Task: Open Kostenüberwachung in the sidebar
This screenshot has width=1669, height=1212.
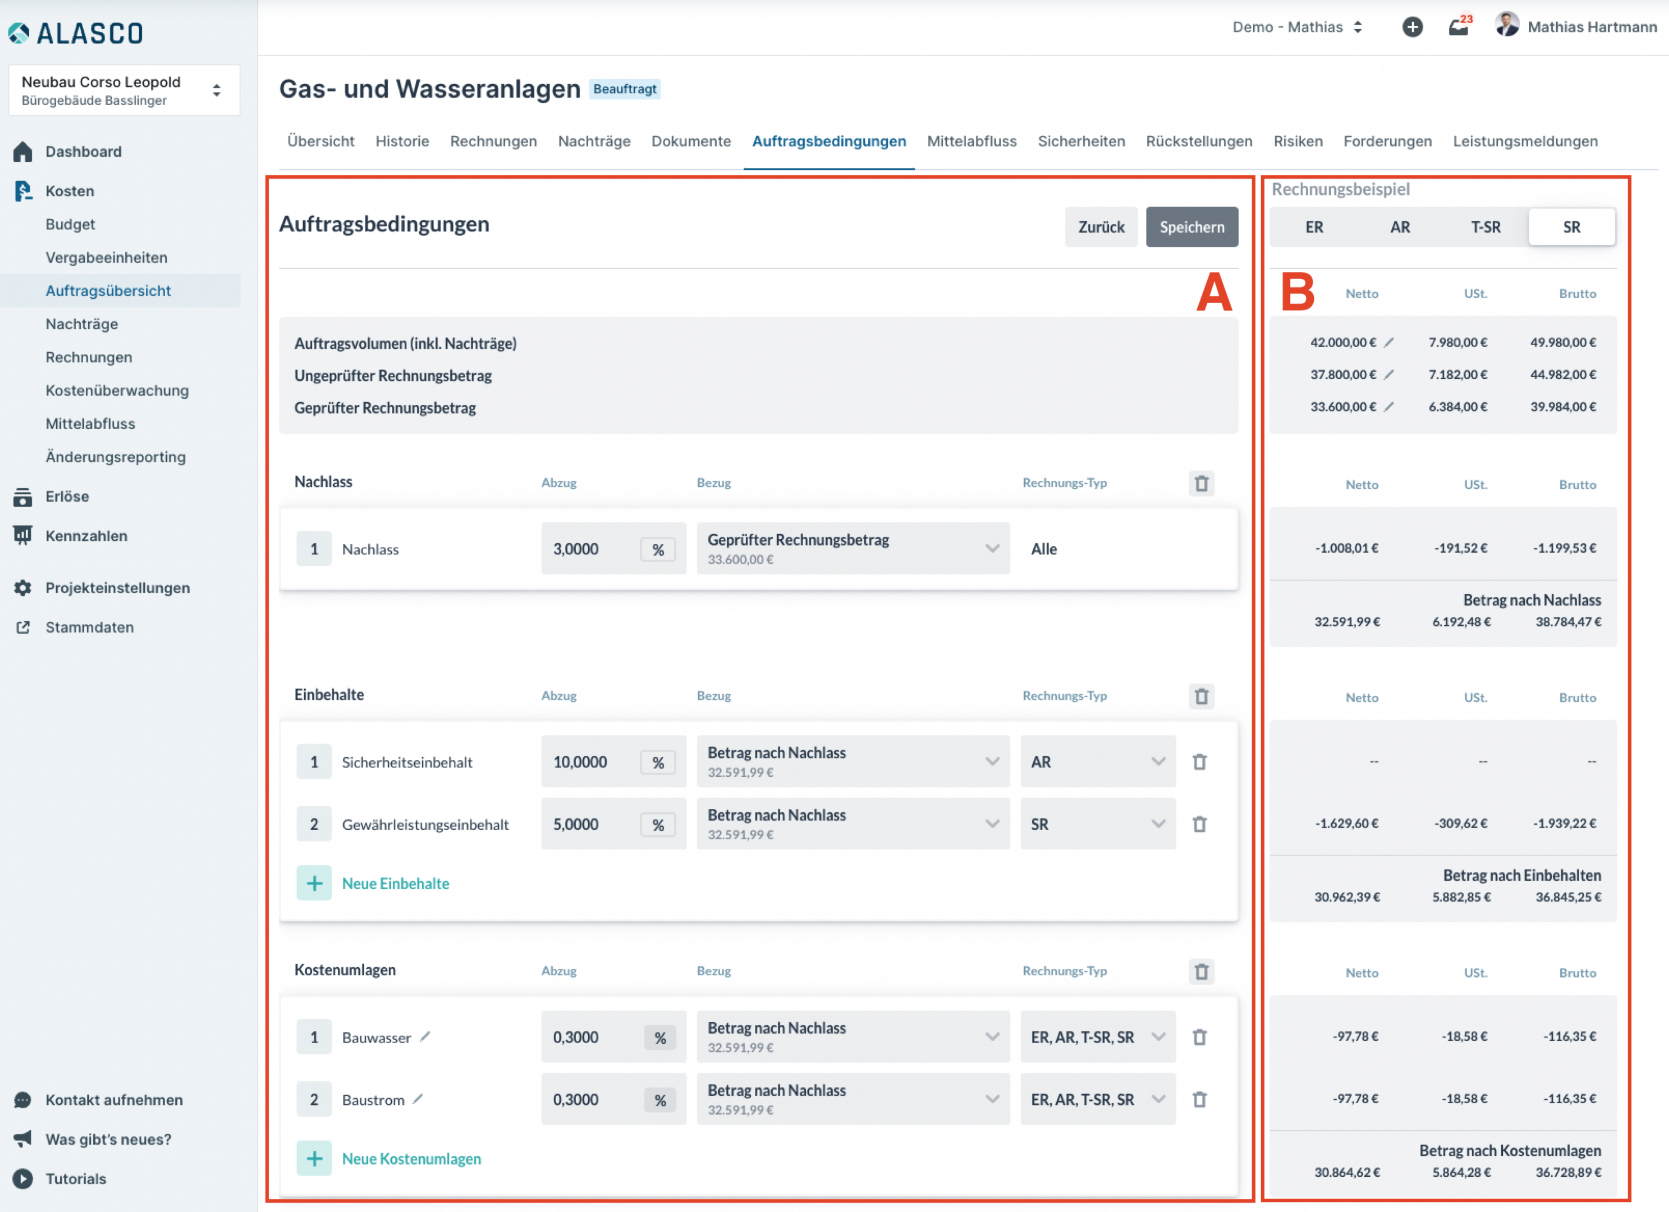Action: point(117,390)
